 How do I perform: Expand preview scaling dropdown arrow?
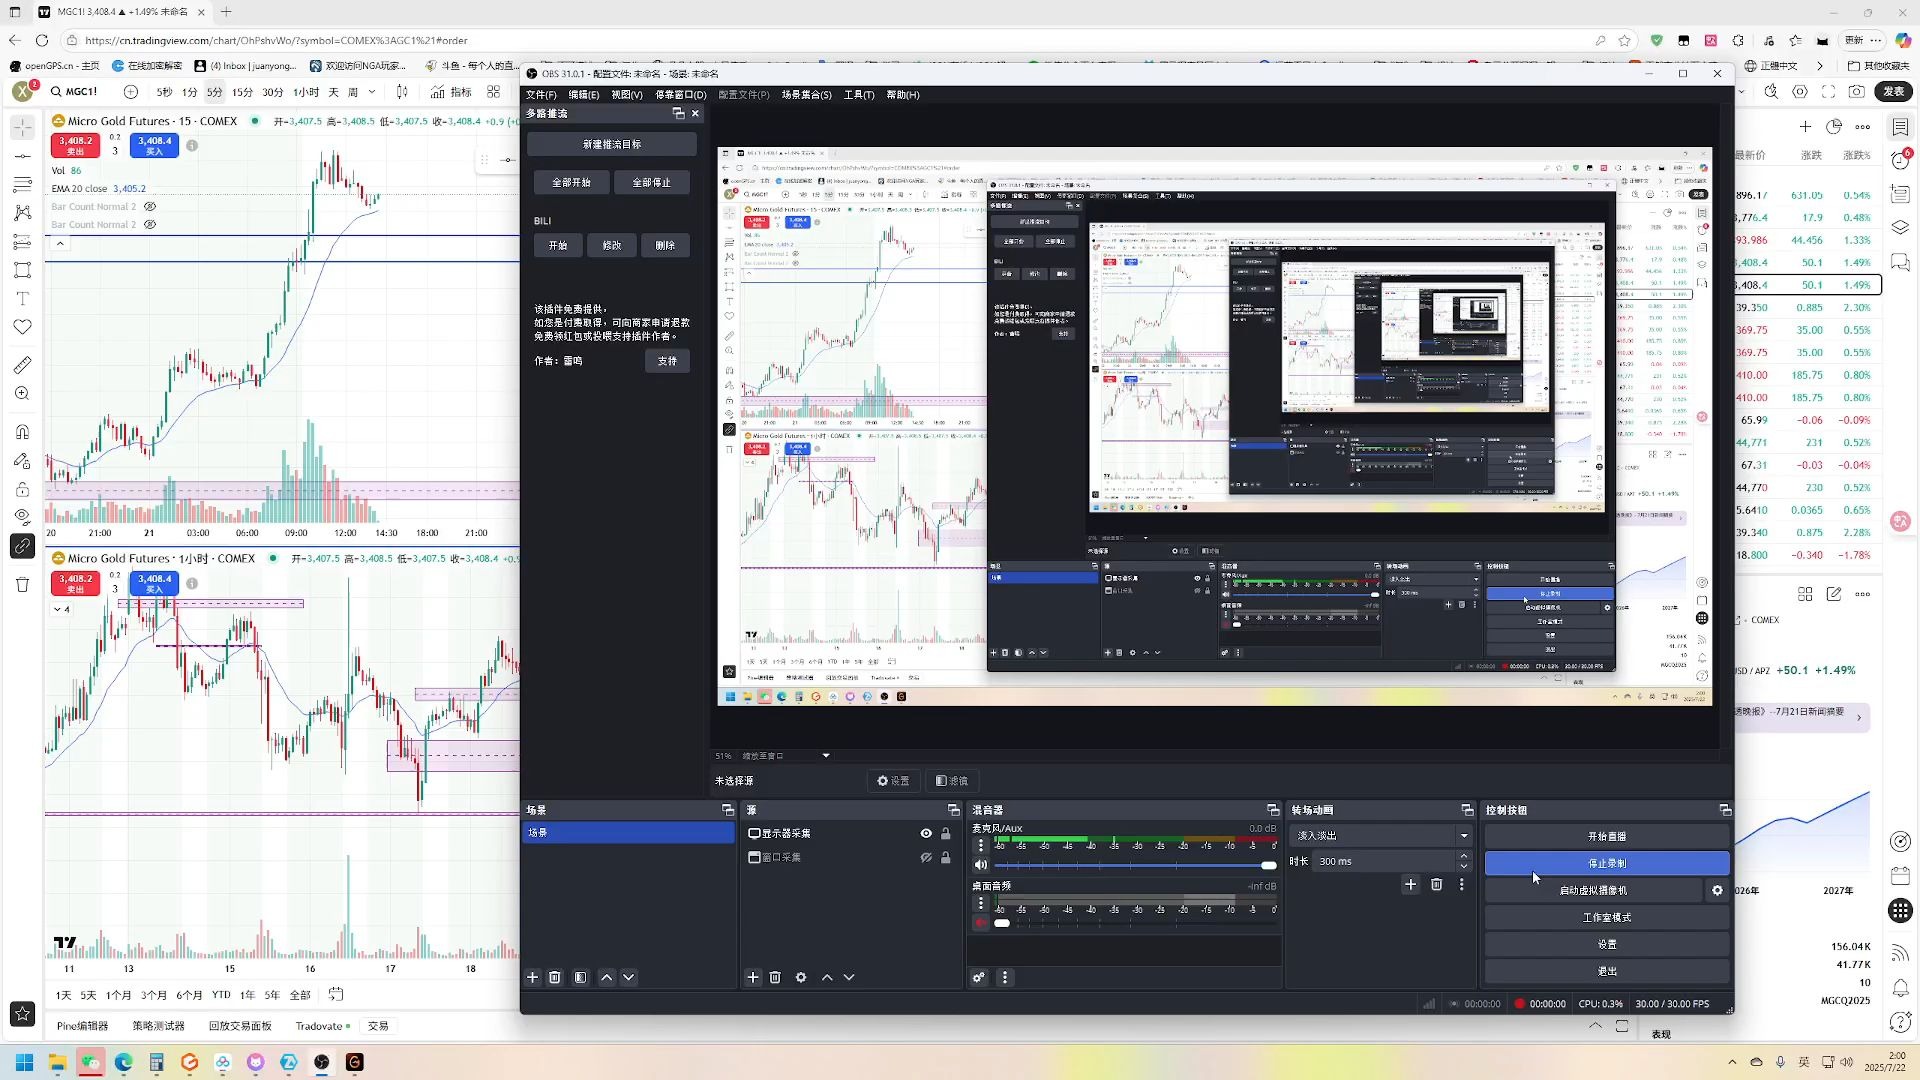[826, 756]
